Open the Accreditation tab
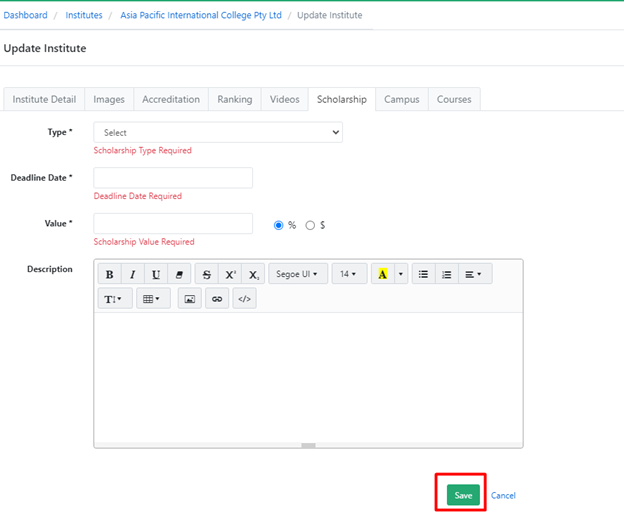The height and width of the screenshot is (516, 624). (x=171, y=99)
